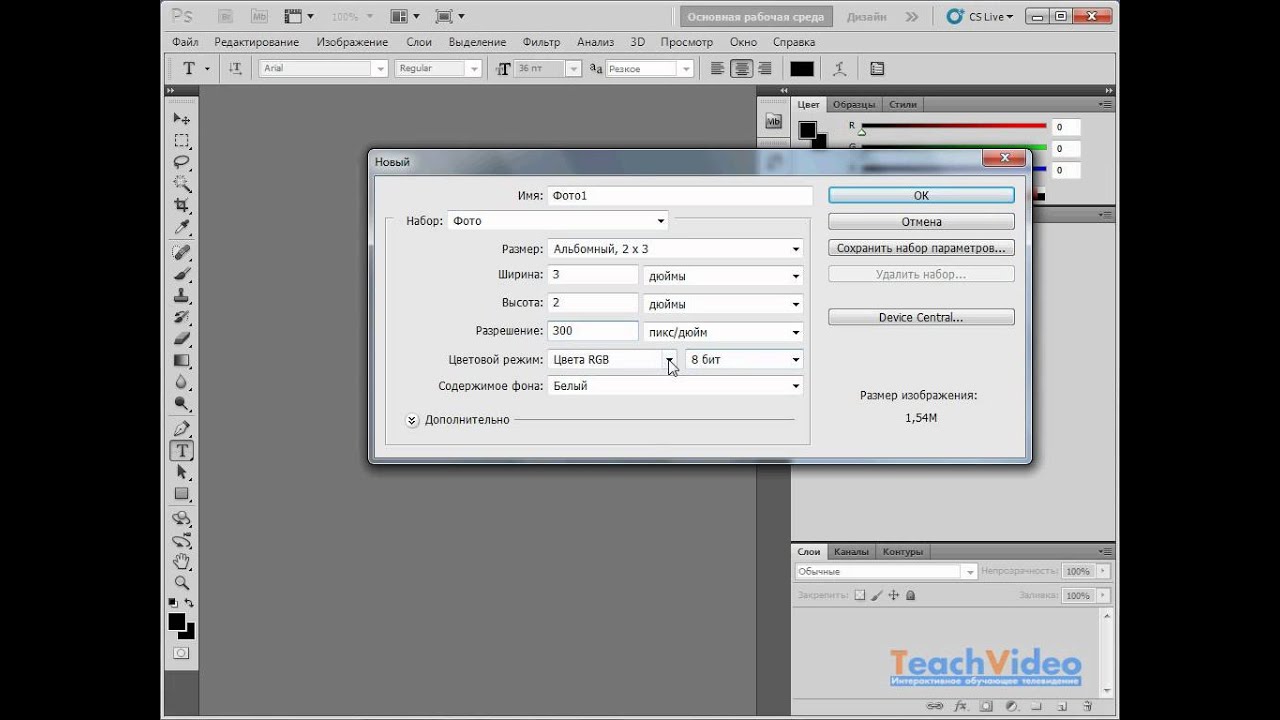Align text left

(x=717, y=68)
